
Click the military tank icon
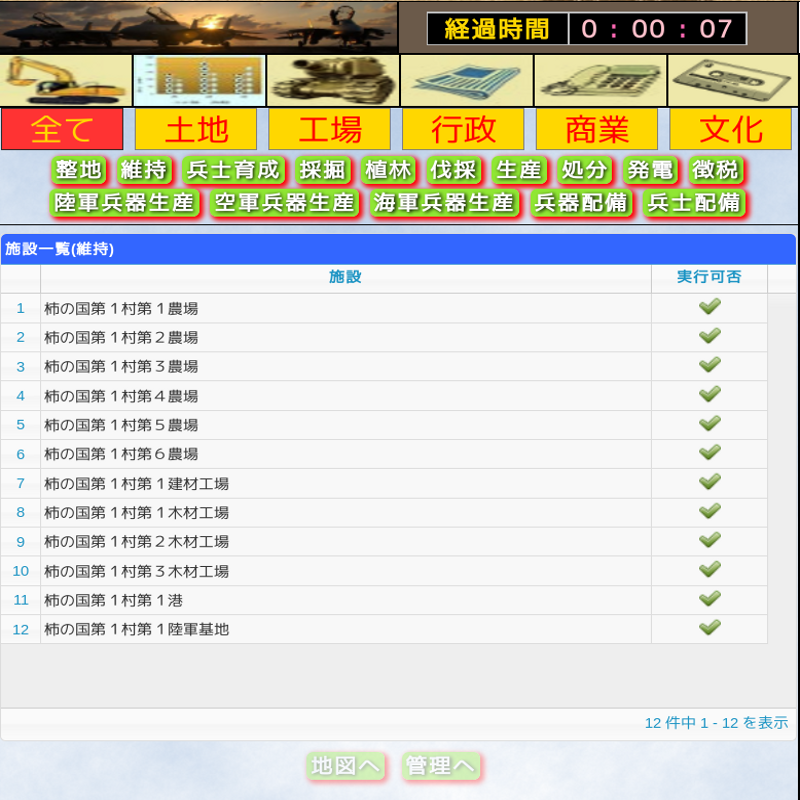click(333, 80)
